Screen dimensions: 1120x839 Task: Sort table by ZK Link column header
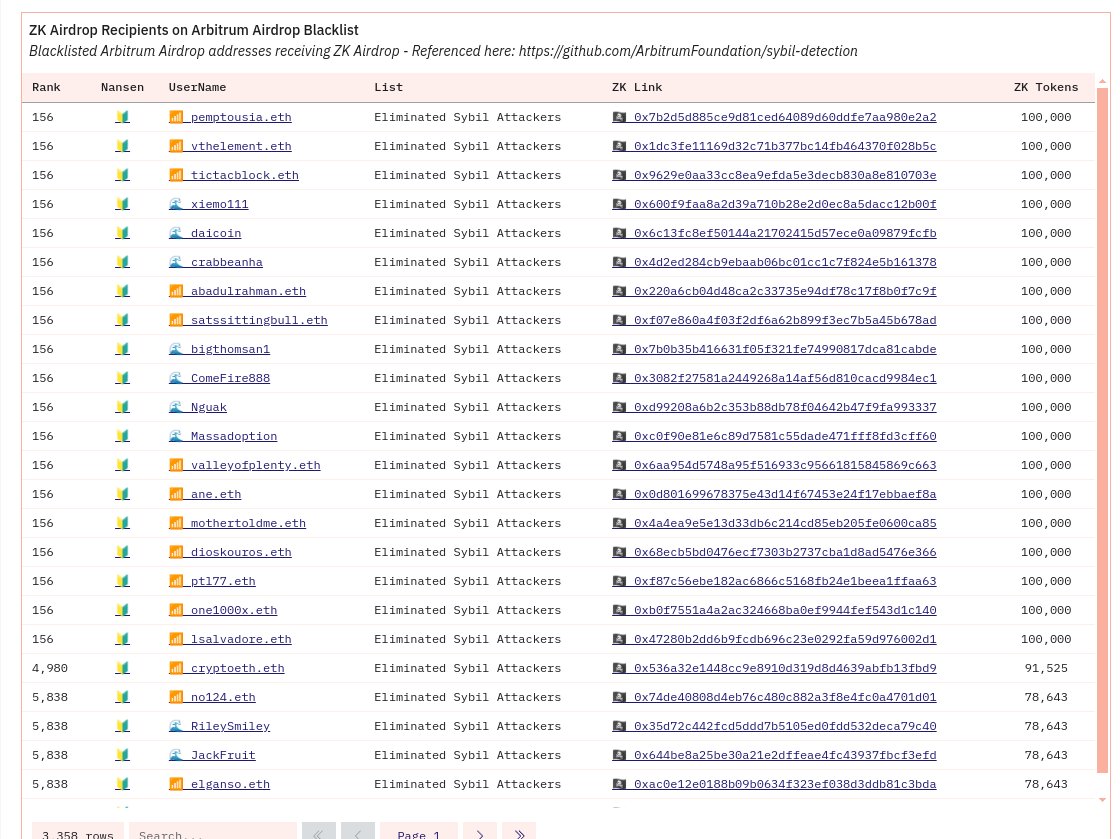(x=637, y=87)
